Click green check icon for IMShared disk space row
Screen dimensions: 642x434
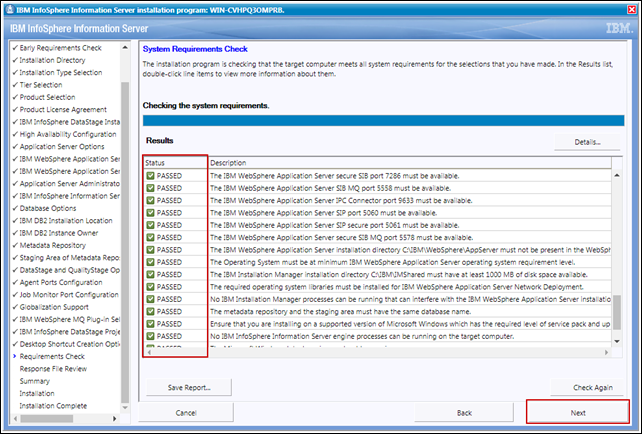150,274
